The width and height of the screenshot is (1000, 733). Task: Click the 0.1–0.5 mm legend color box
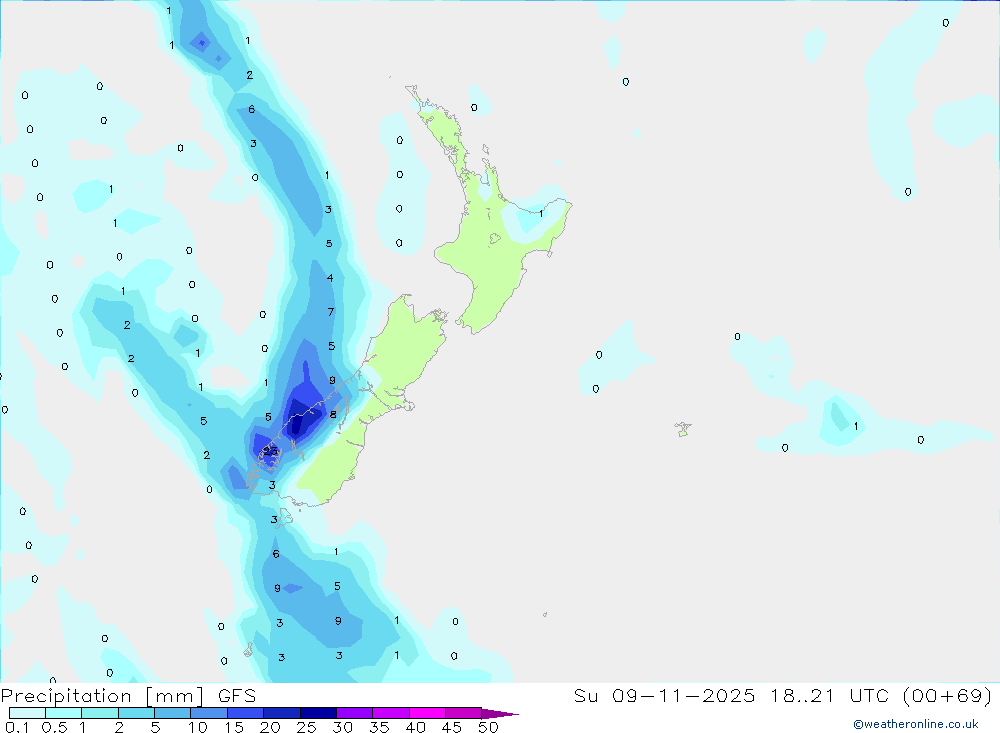point(27,713)
